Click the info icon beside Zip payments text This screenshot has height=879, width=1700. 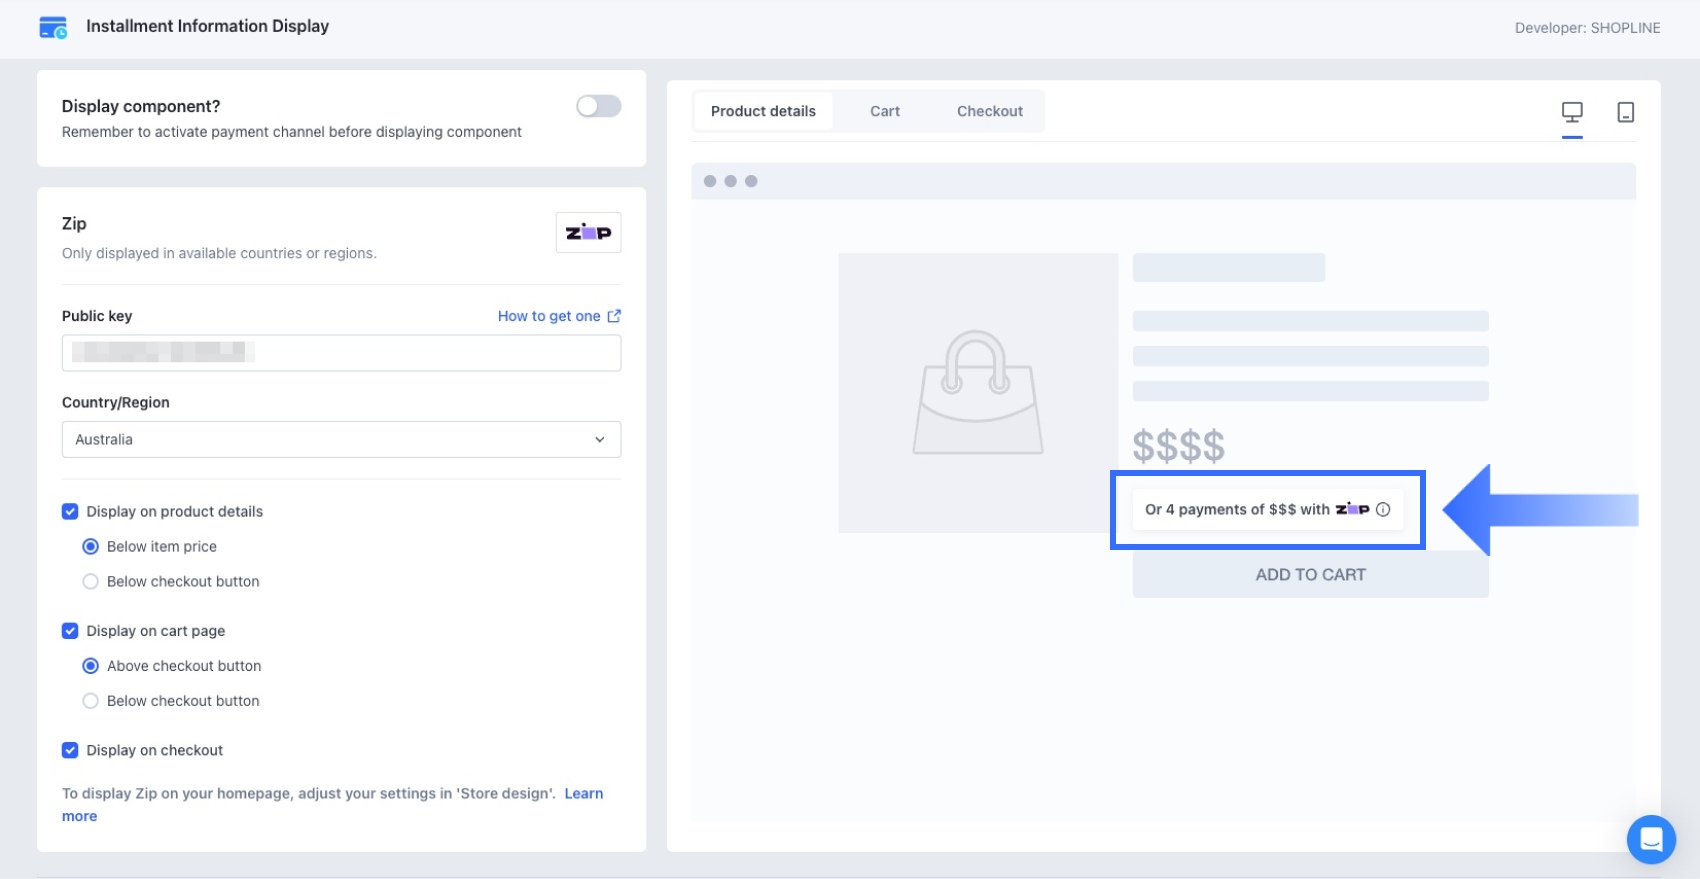click(x=1383, y=509)
